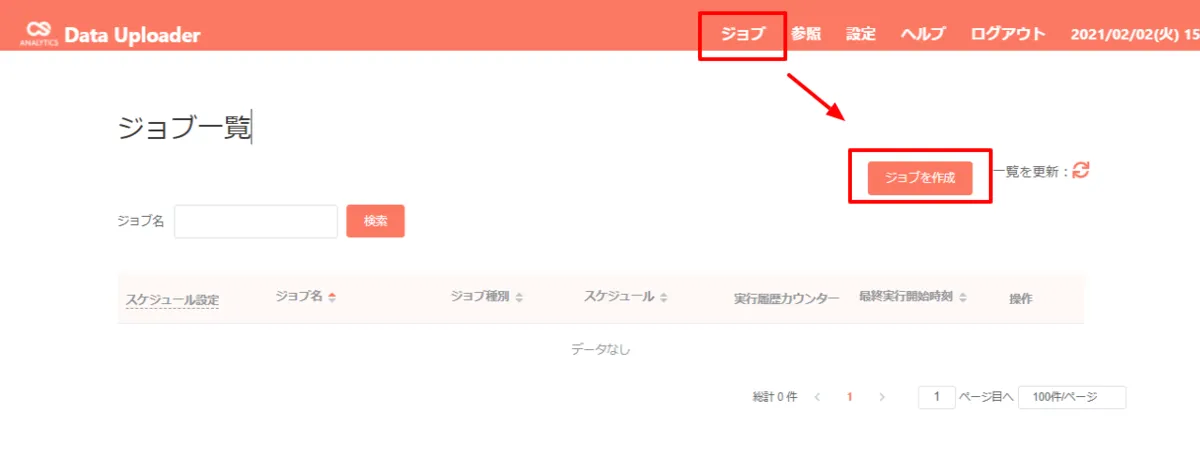Screen dimensions: 1200x474
Task: Select page 1 in pagination
Action: tap(849, 397)
